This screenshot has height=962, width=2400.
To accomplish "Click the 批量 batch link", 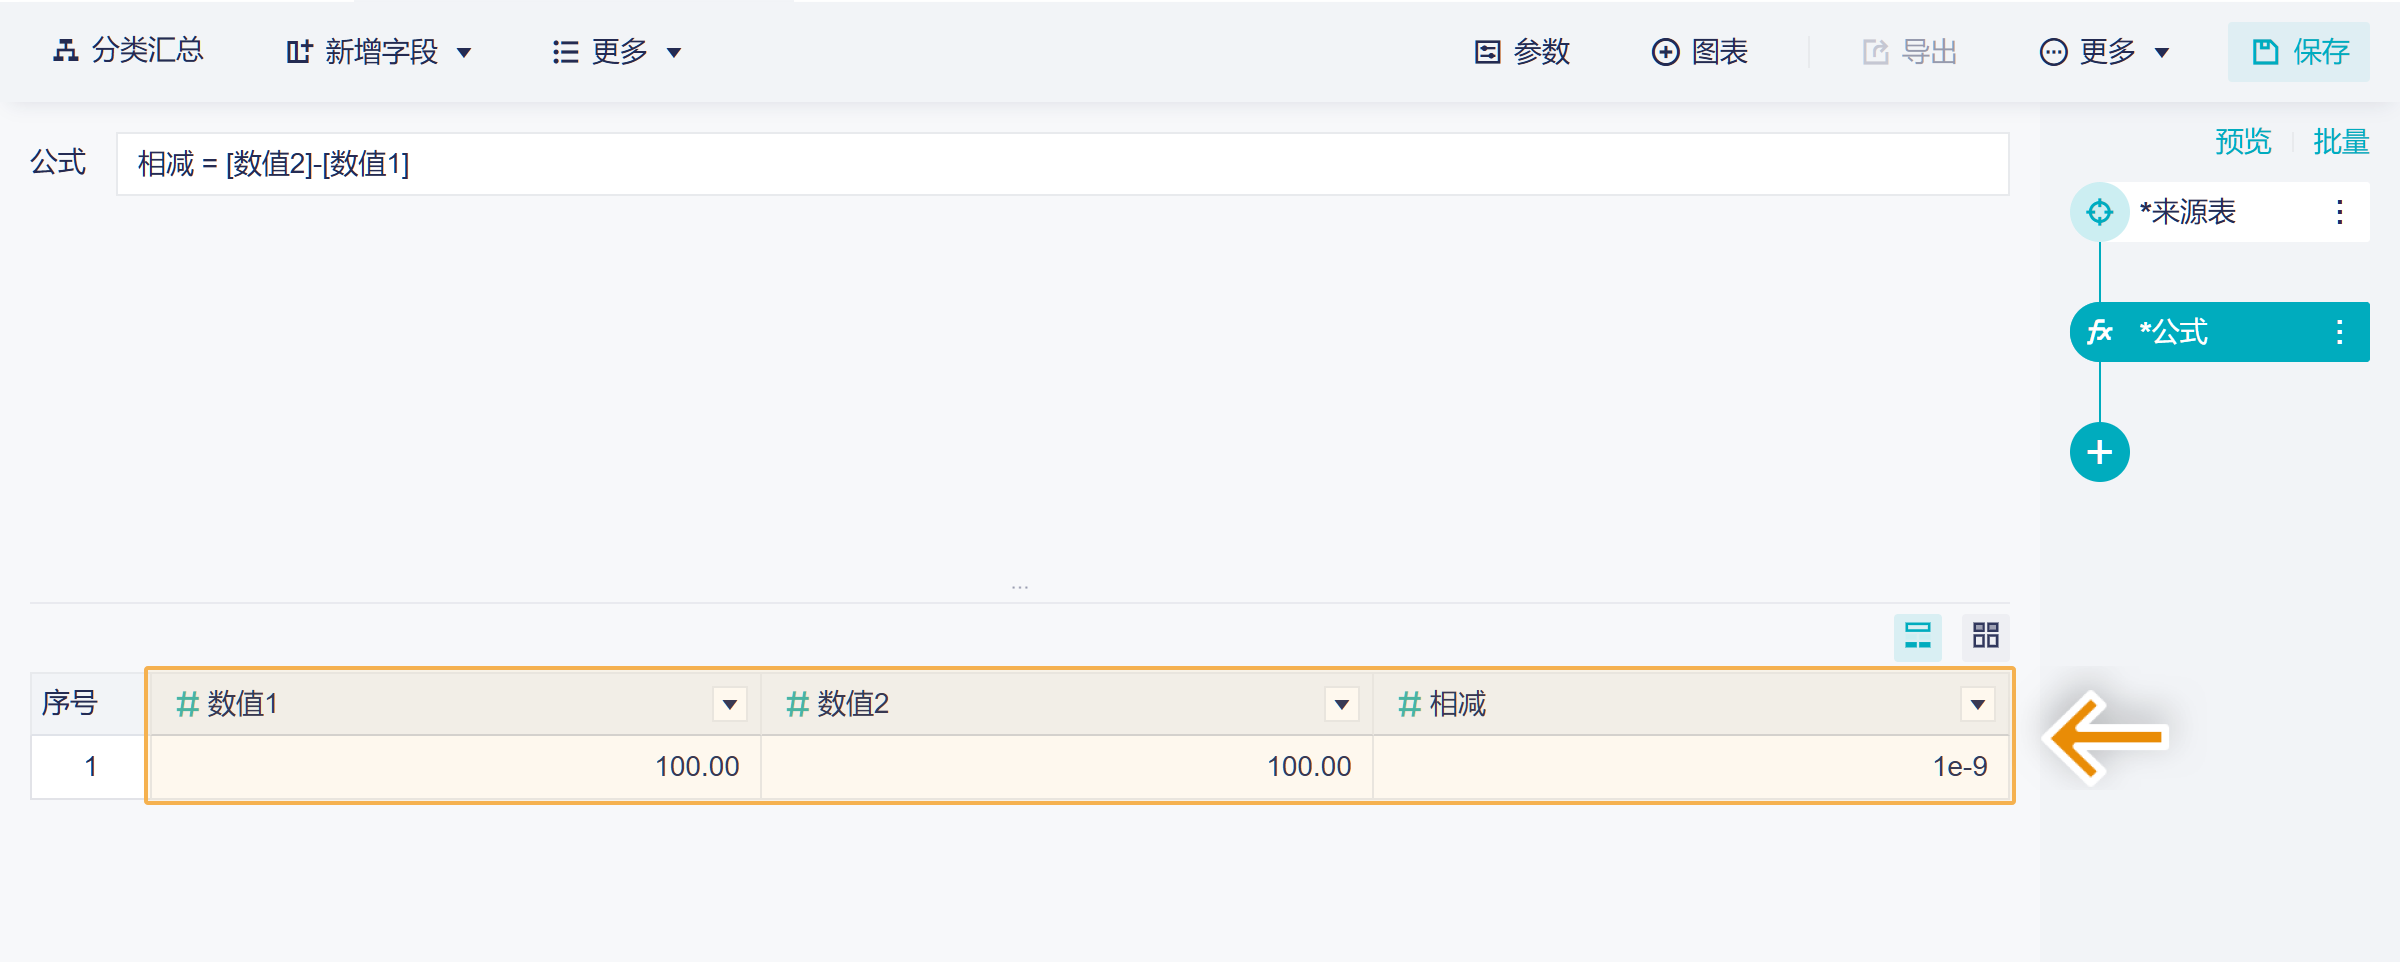I will [x=2340, y=142].
